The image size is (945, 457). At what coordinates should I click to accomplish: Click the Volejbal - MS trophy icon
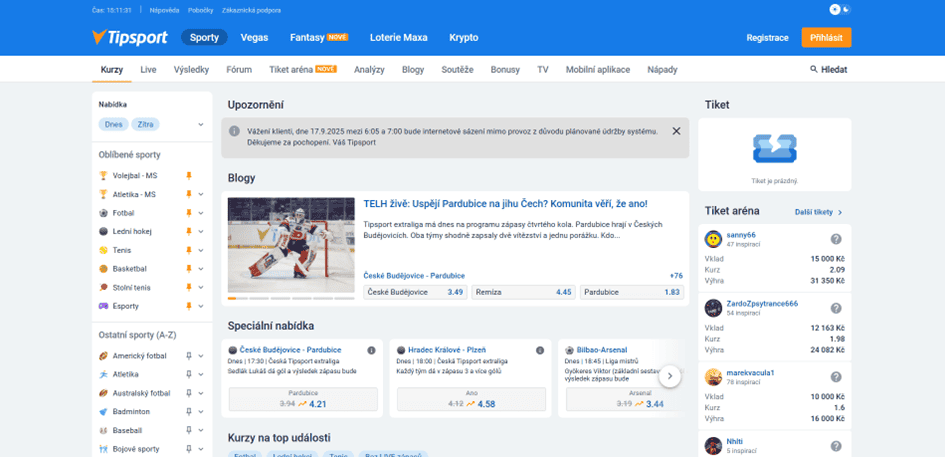click(103, 176)
